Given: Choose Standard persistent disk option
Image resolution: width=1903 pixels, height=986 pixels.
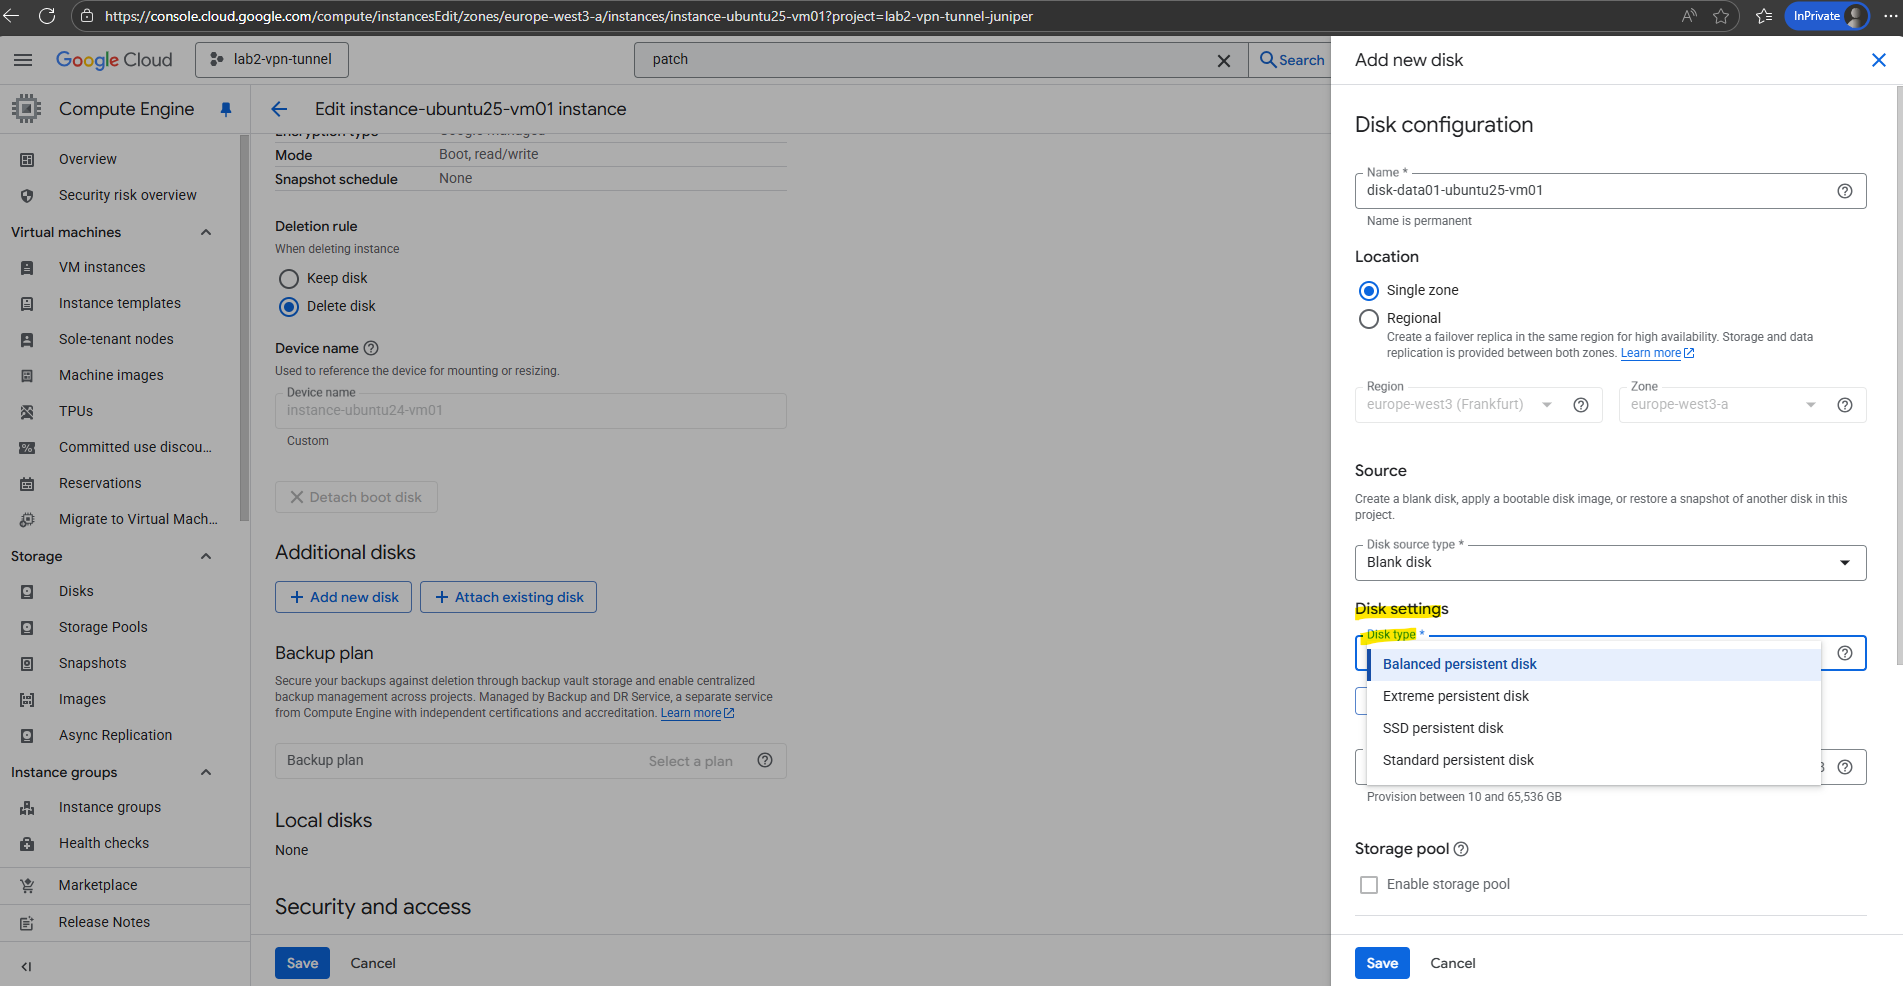Looking at the screenshot, I should click(1594, 760).
